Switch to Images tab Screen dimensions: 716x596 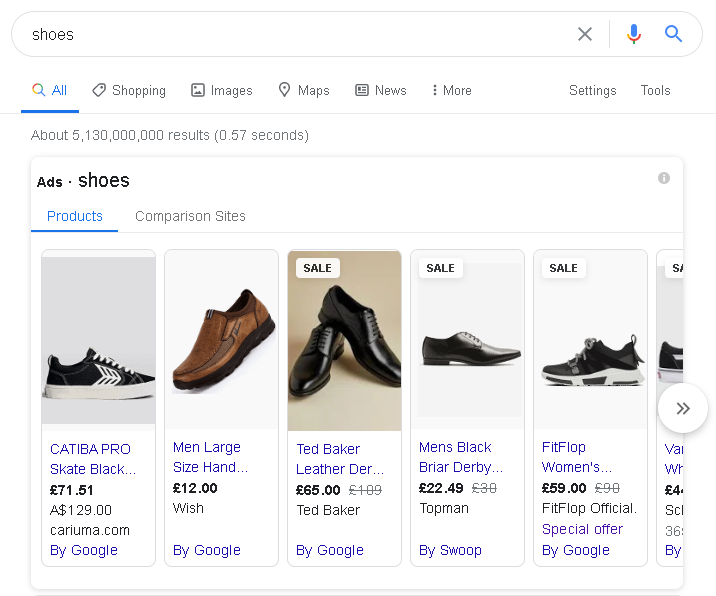coord(221,90)
